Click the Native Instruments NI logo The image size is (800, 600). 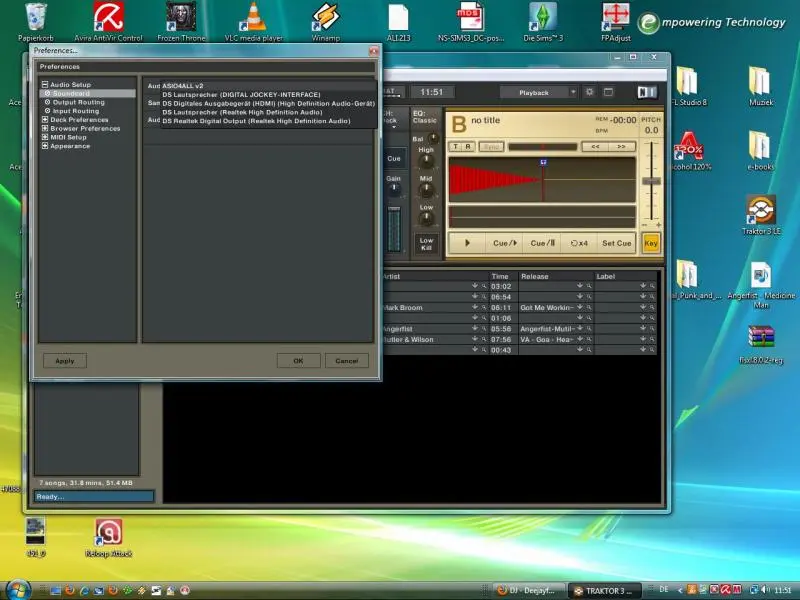(646, 92)
